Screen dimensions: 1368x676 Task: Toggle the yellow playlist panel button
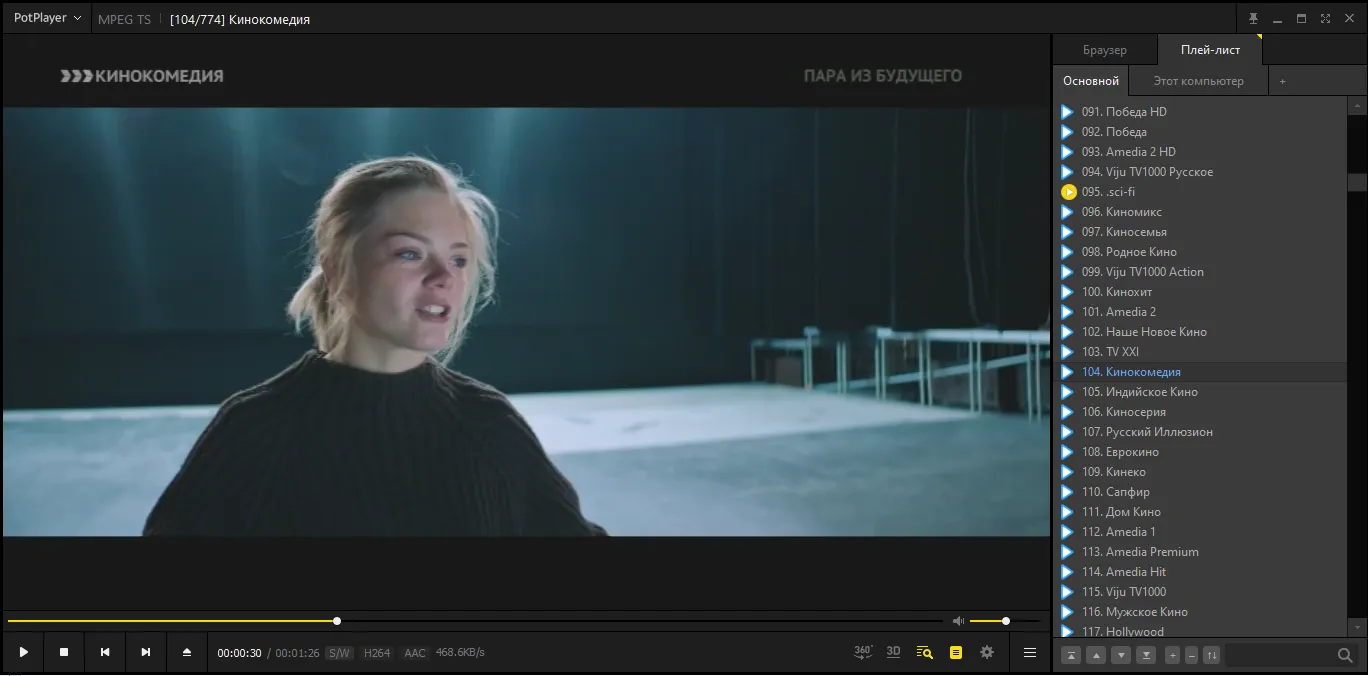(956, 652)
